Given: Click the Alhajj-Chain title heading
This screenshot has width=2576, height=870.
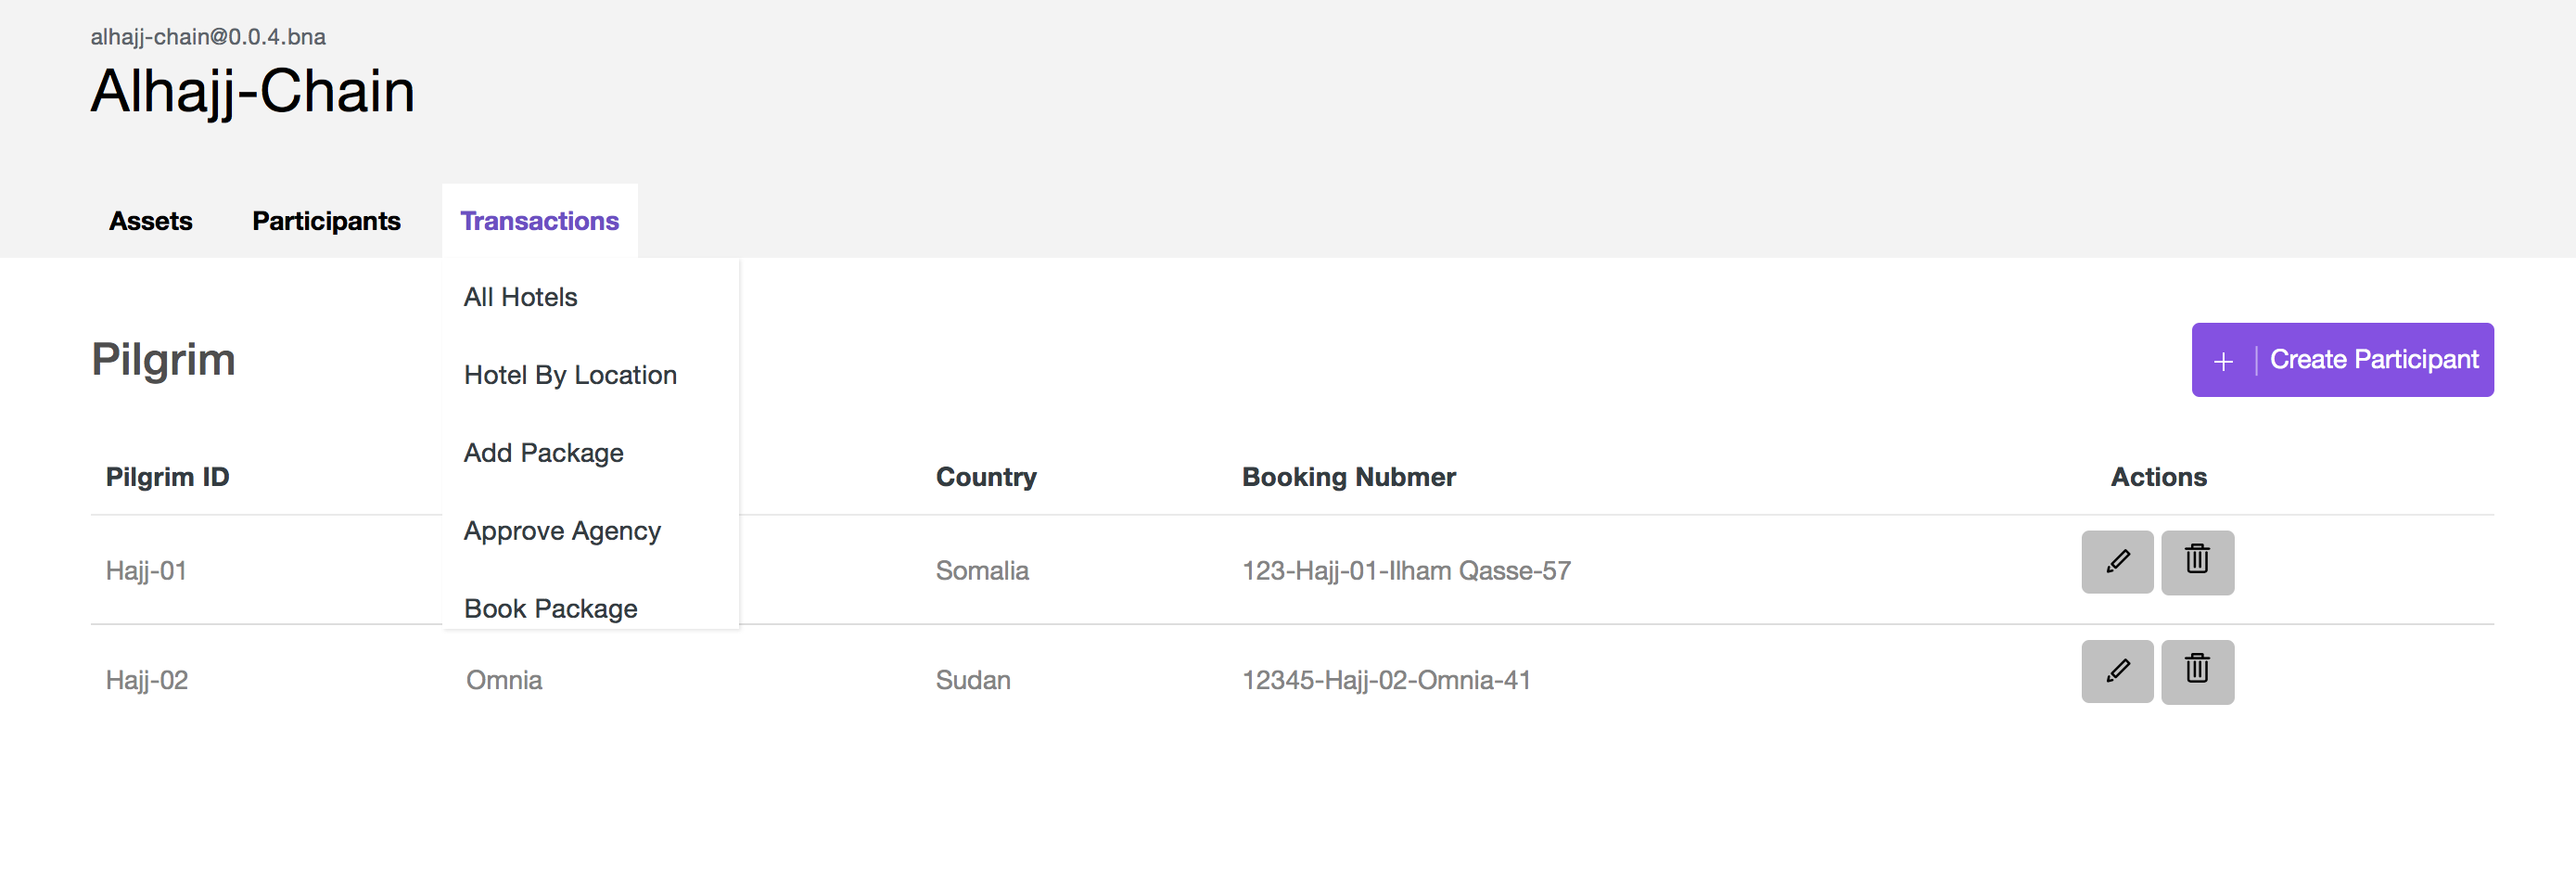Looking at the screenshot, I should coord(252,91).
